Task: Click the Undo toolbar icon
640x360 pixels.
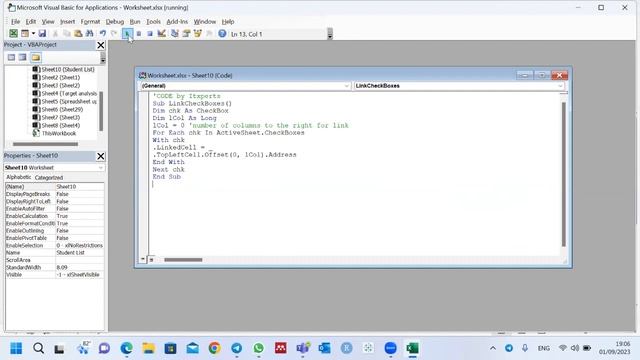Action: click(x=103, y=33)
